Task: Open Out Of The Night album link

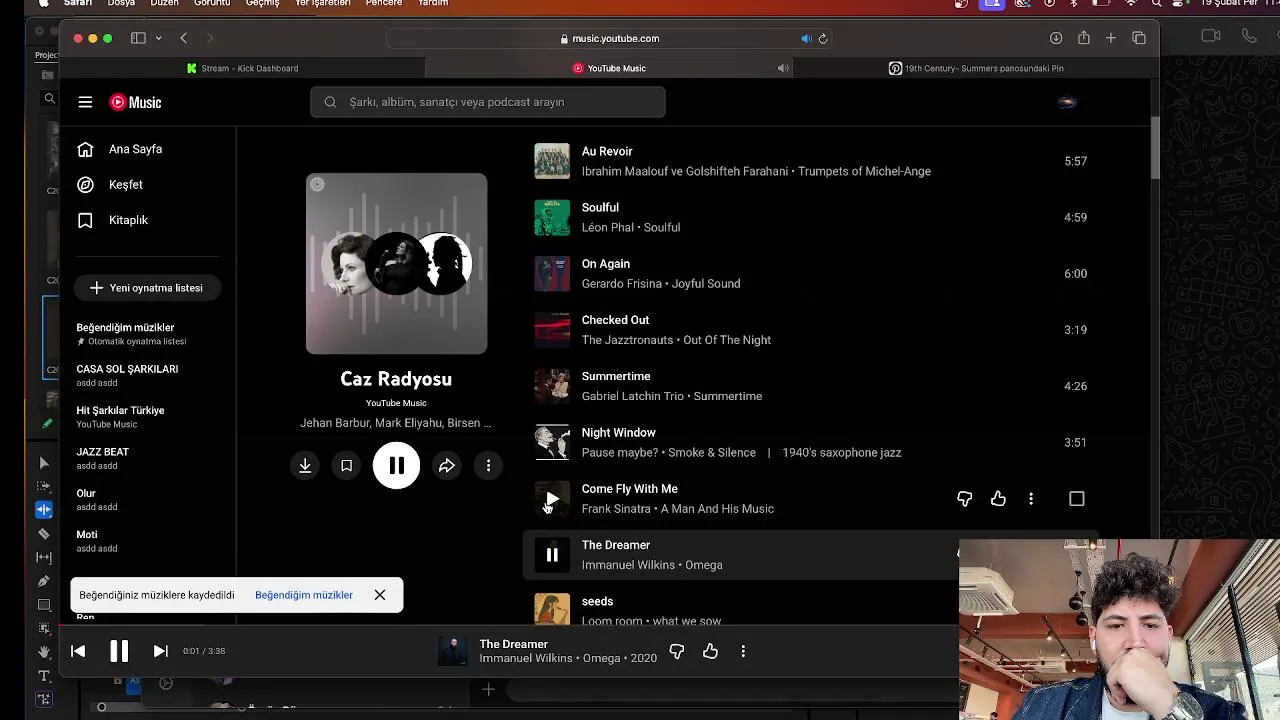Action: point(727,340)
